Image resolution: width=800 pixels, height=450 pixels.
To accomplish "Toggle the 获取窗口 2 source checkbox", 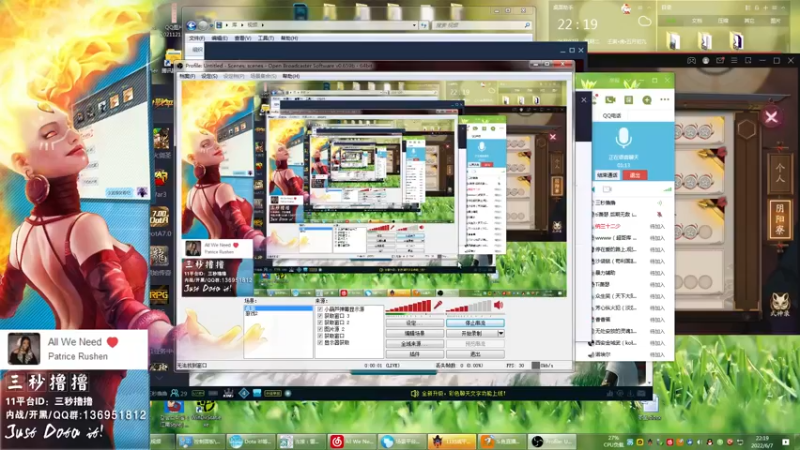I will (320, 322).
